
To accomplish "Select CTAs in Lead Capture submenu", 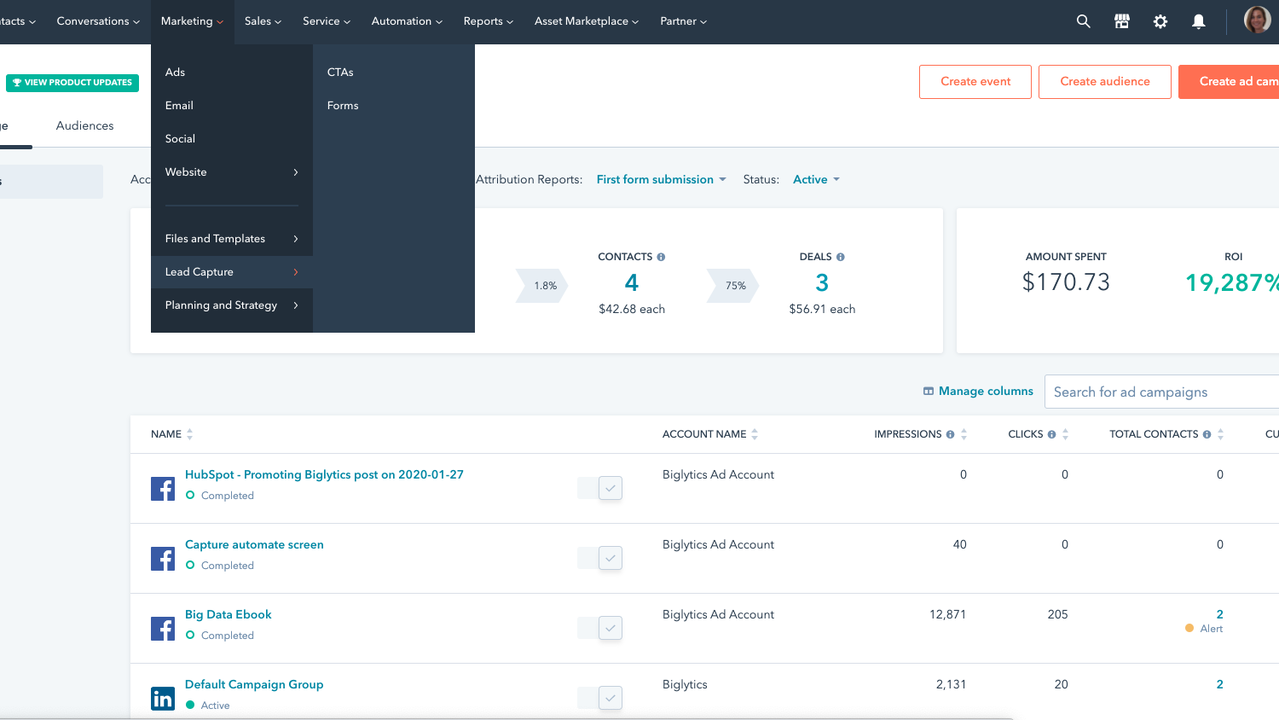I will pos(340,72).
